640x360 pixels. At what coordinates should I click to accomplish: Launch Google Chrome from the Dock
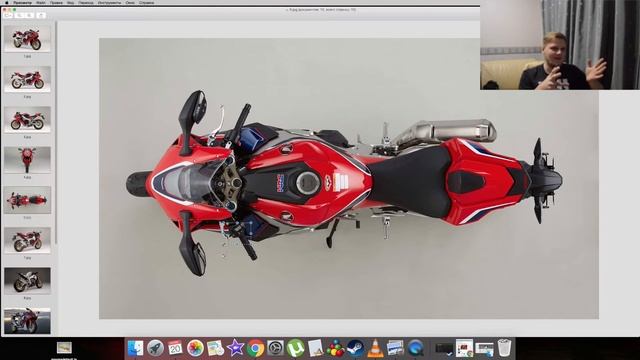pyautogui.click(x=255, y=348)
